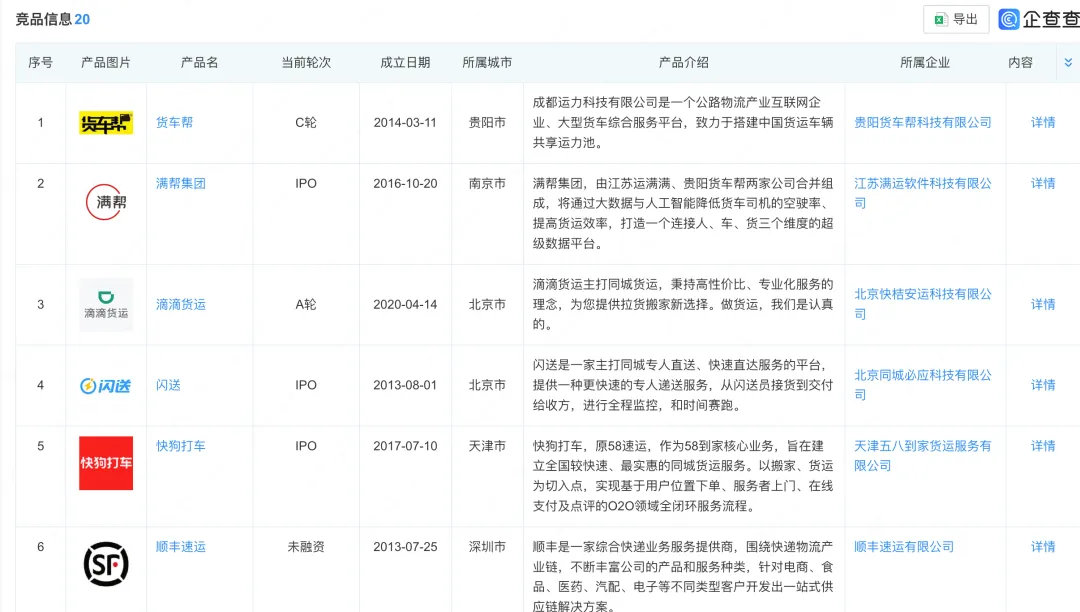Open 贵阳货车帮科技有限公司 company link
Image resolution: width=1080 pixels, height=612 pixels.
coord(922,123)
